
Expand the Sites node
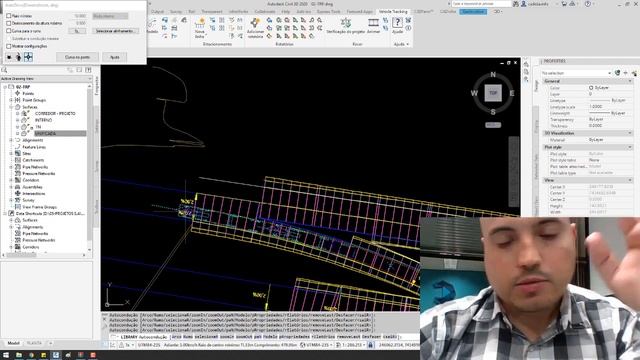click(x=11, y=153)
